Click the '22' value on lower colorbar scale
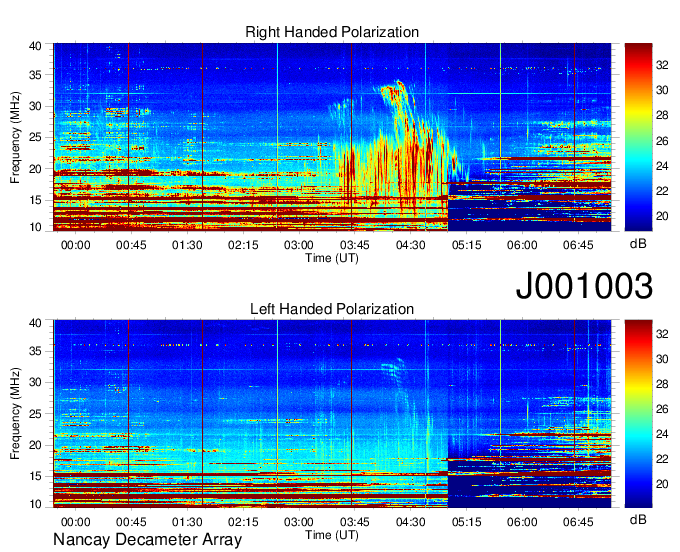This screenshot has height=552, width=680. (x=662, y=459)
